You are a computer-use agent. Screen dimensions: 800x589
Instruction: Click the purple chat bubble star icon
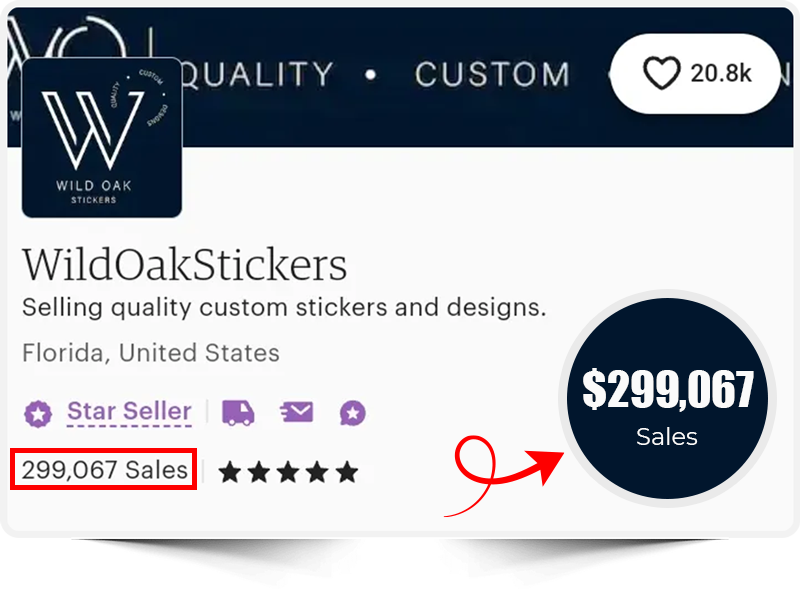point(353,413)
